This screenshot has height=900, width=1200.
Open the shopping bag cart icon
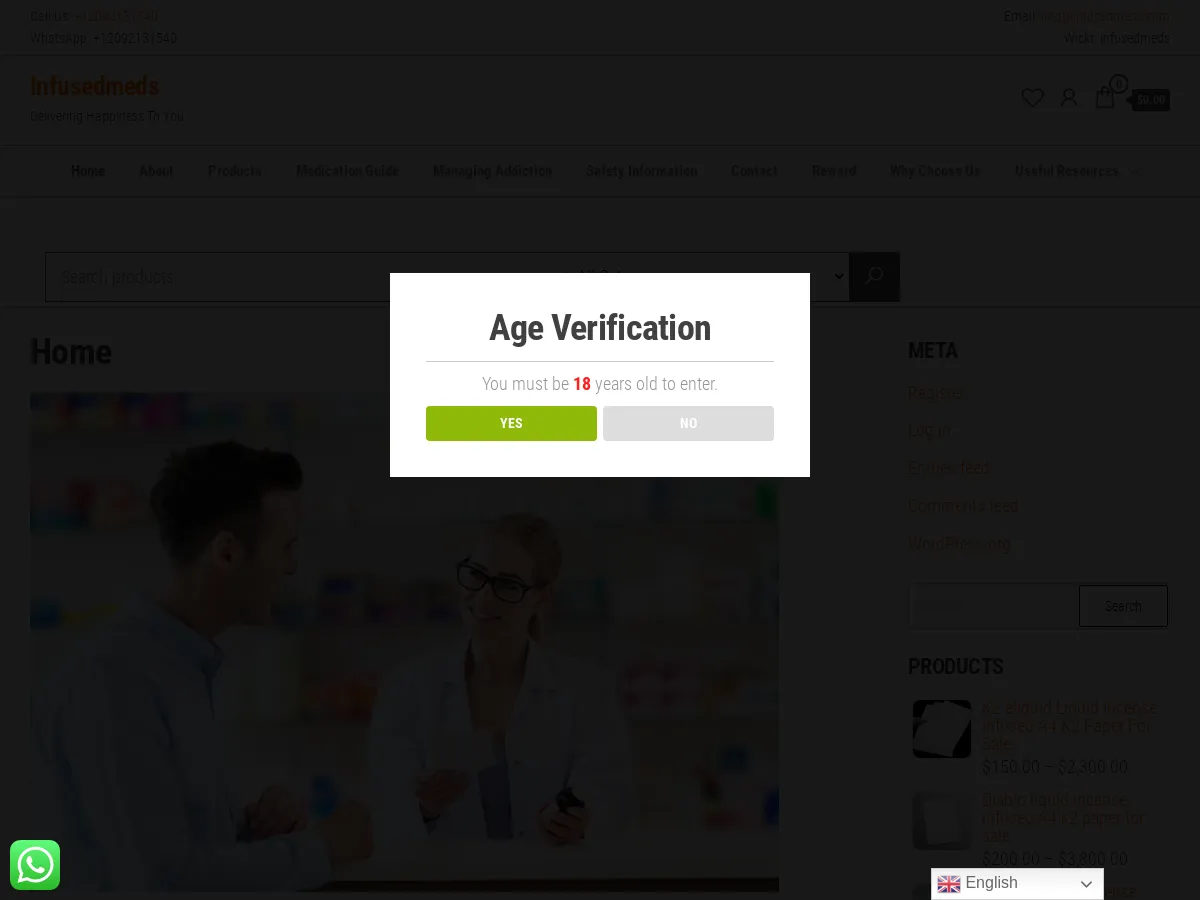point(1105,98)
